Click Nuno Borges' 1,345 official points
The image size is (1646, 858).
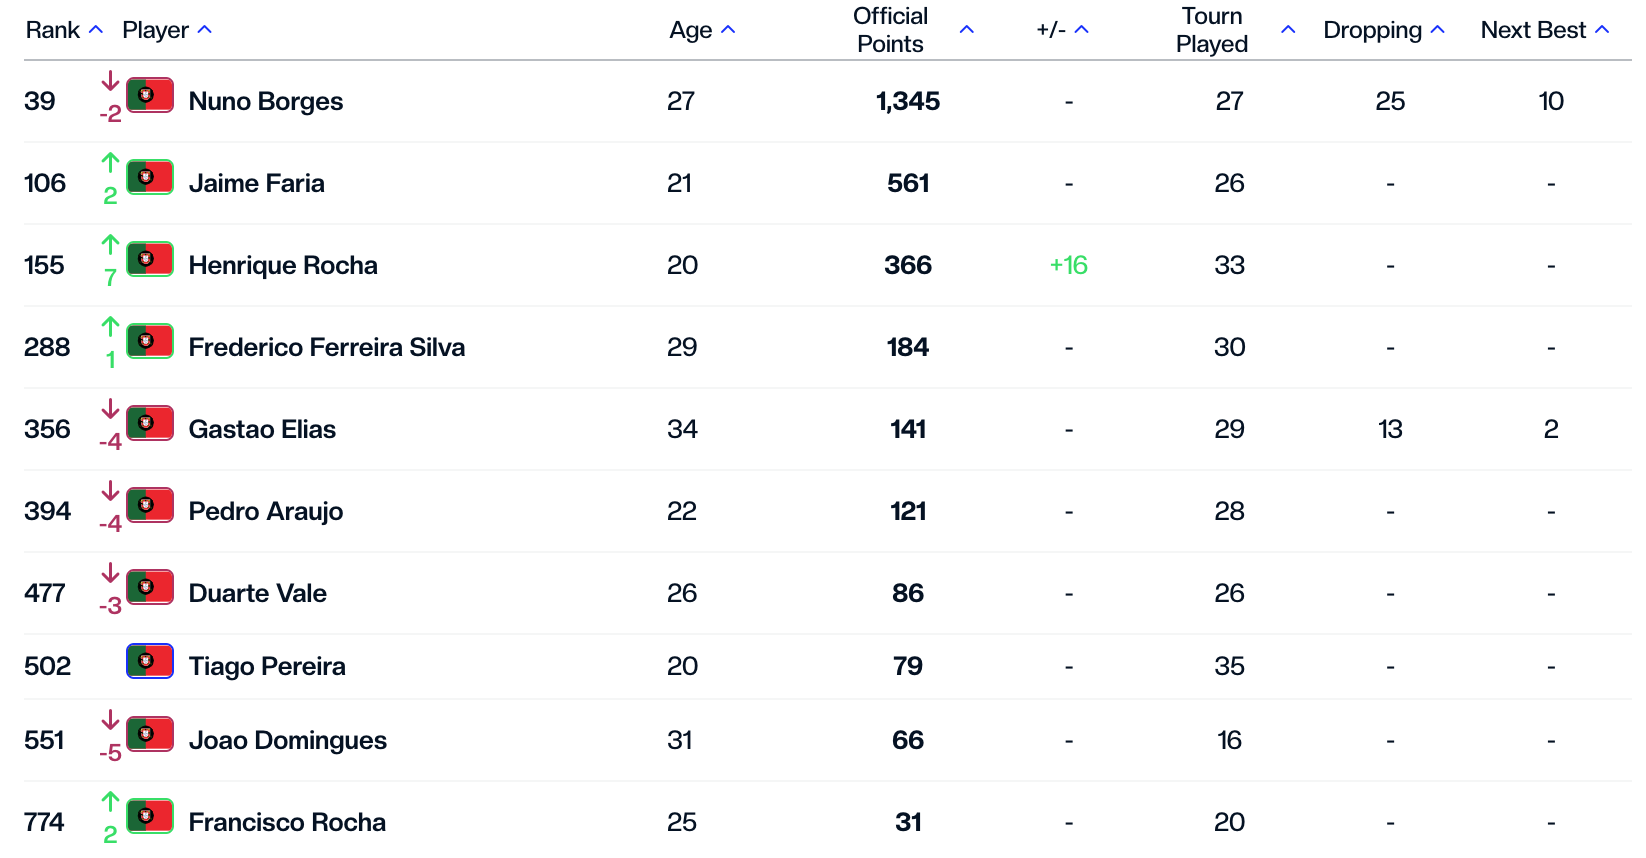907,101
